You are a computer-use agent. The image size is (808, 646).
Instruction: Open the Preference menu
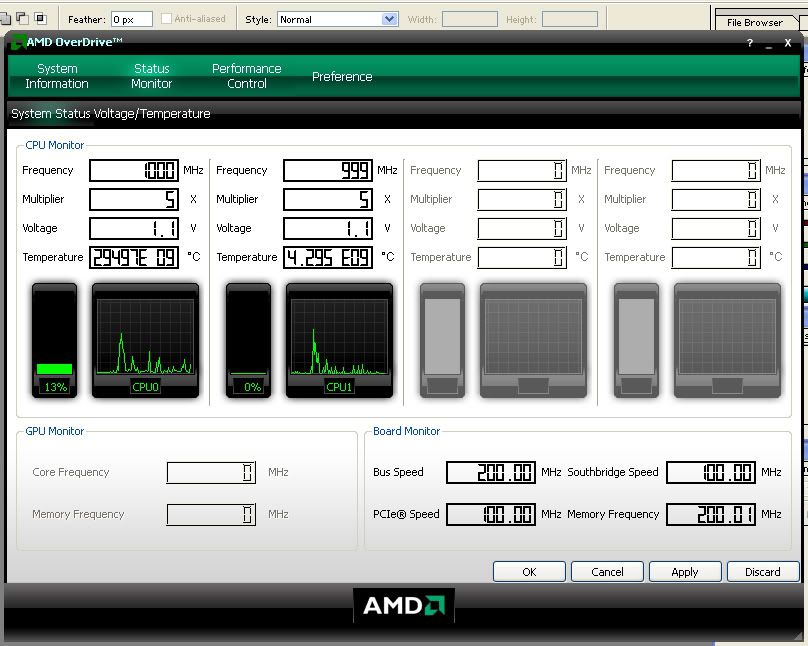pos(342,77)
